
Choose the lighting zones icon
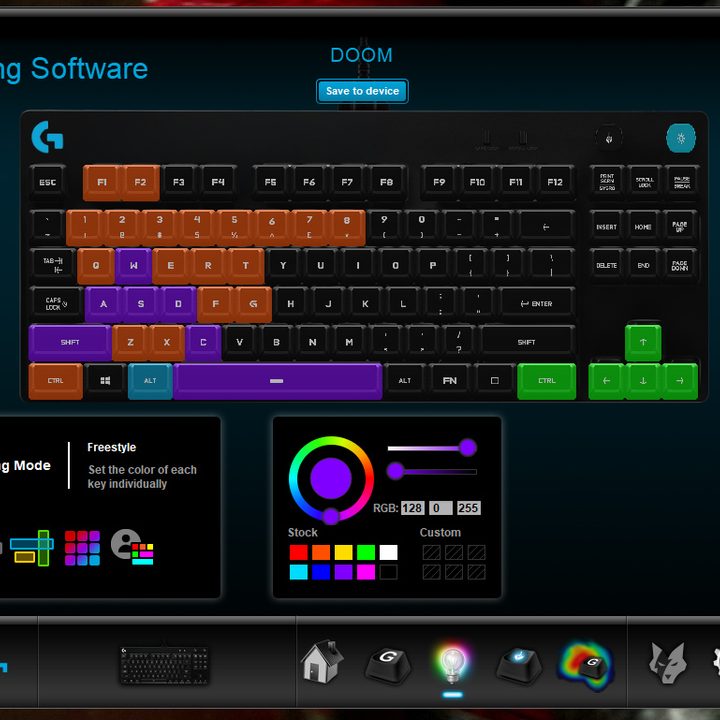point(32,548)
